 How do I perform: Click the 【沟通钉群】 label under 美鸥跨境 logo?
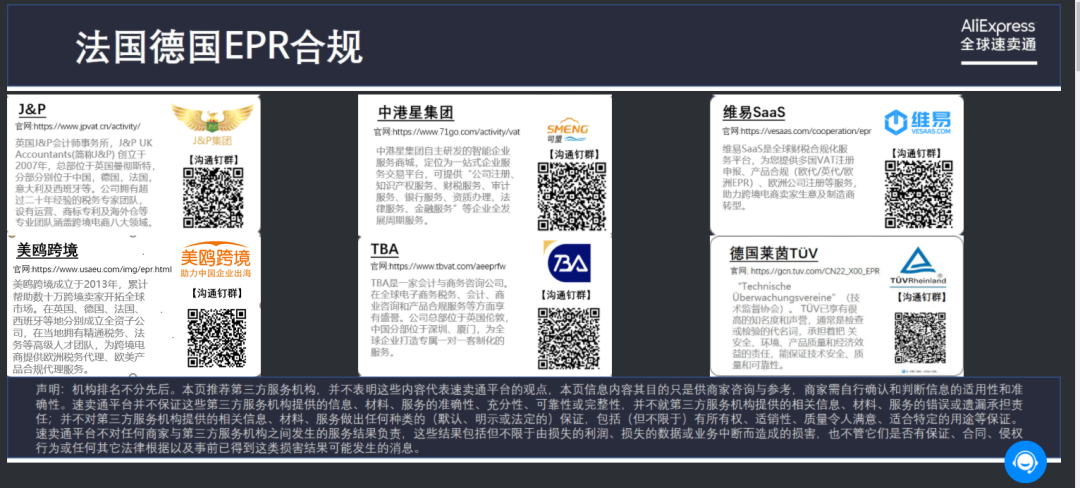(x=217, y=293)
